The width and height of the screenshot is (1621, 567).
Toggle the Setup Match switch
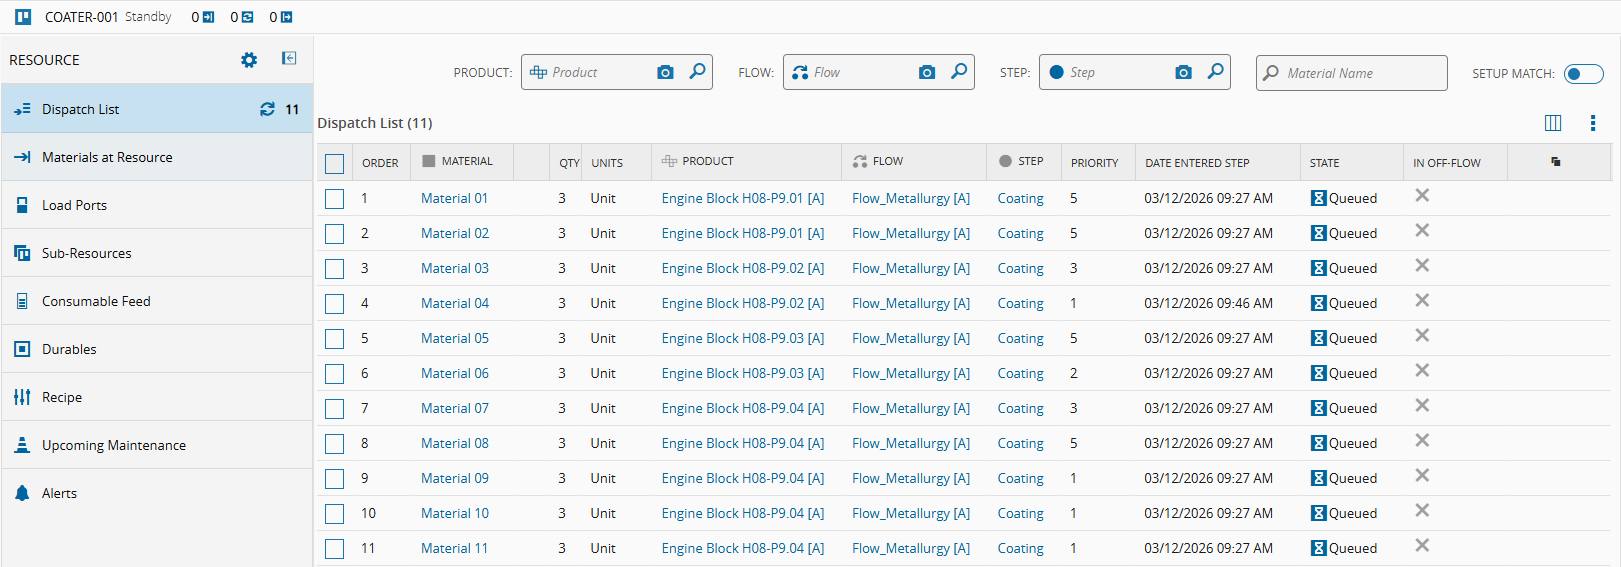[x=1583, y=73]
